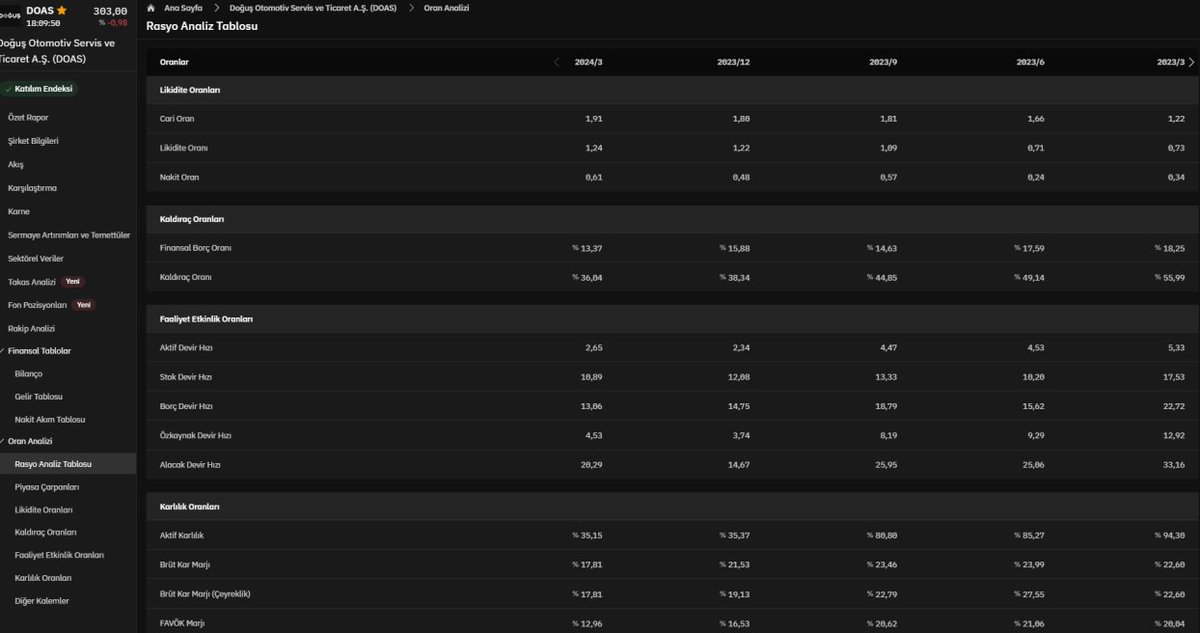
Task: Select Karne menu item
Action: point(19,212)
